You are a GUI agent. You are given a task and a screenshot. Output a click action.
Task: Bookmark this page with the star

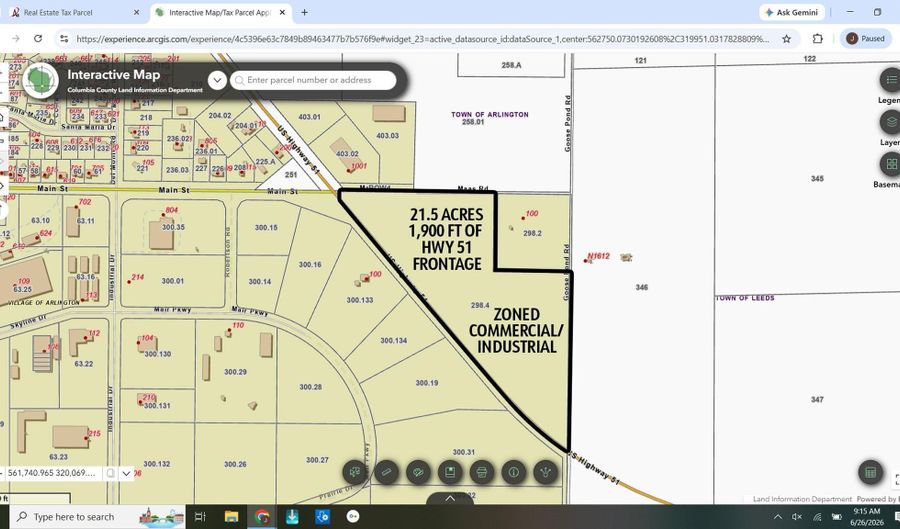[x=786, y=38]
